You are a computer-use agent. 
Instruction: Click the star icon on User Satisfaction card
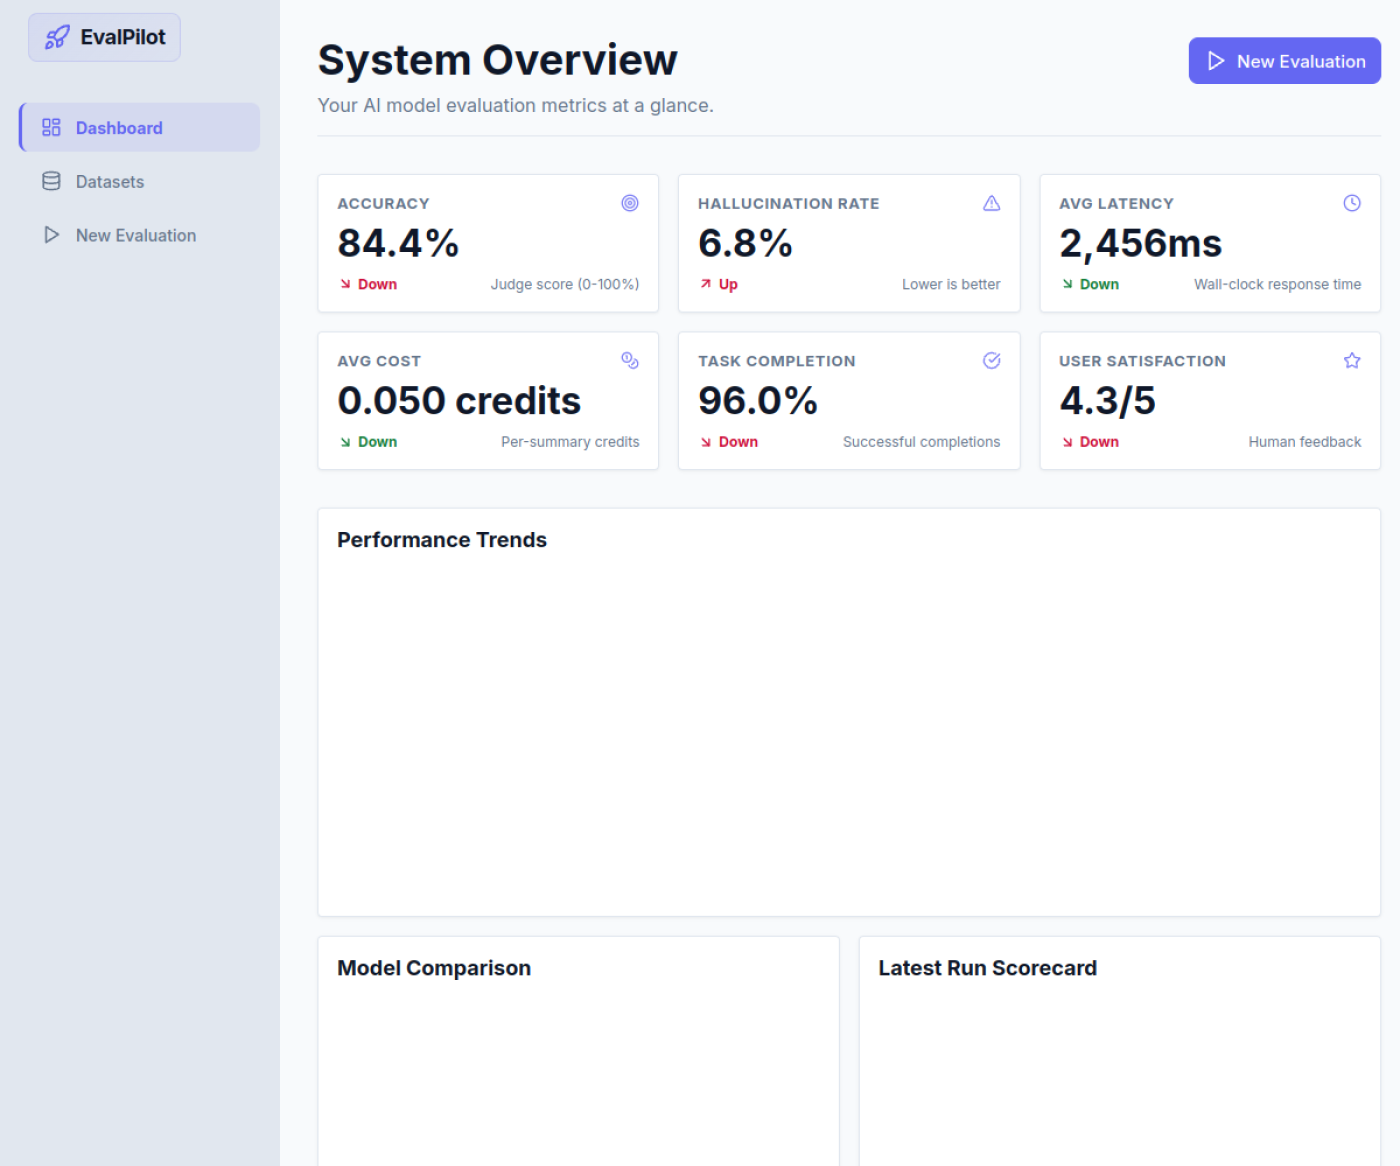point(1352,360)
